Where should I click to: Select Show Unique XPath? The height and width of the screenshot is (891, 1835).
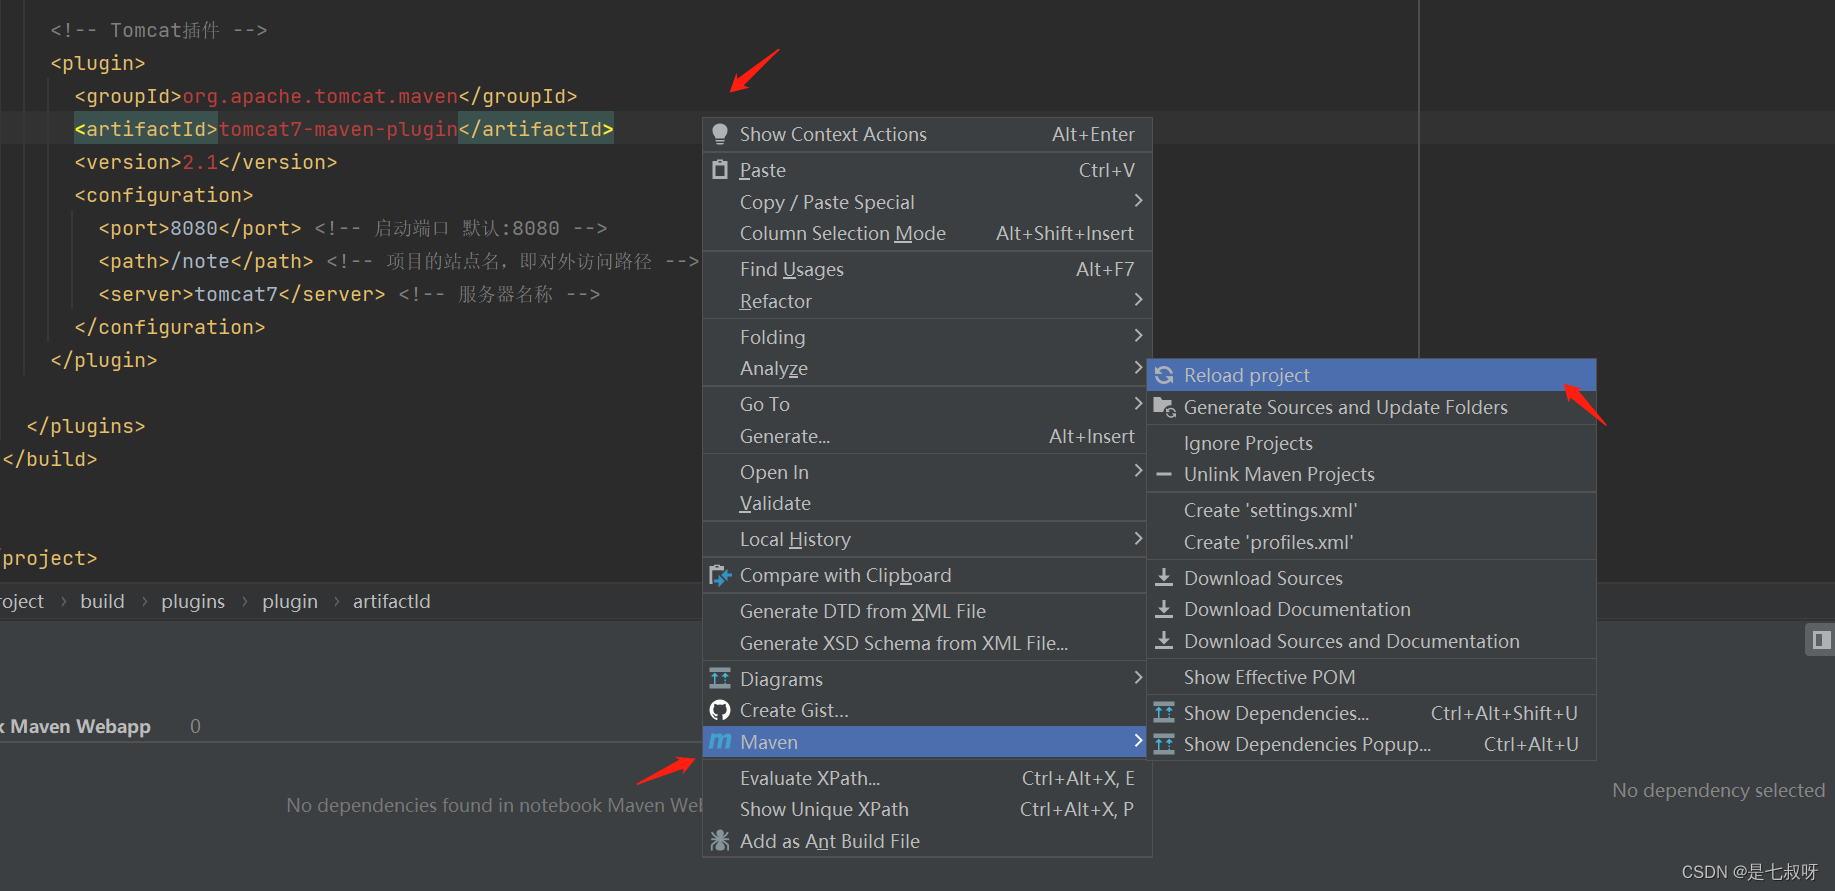927,809
